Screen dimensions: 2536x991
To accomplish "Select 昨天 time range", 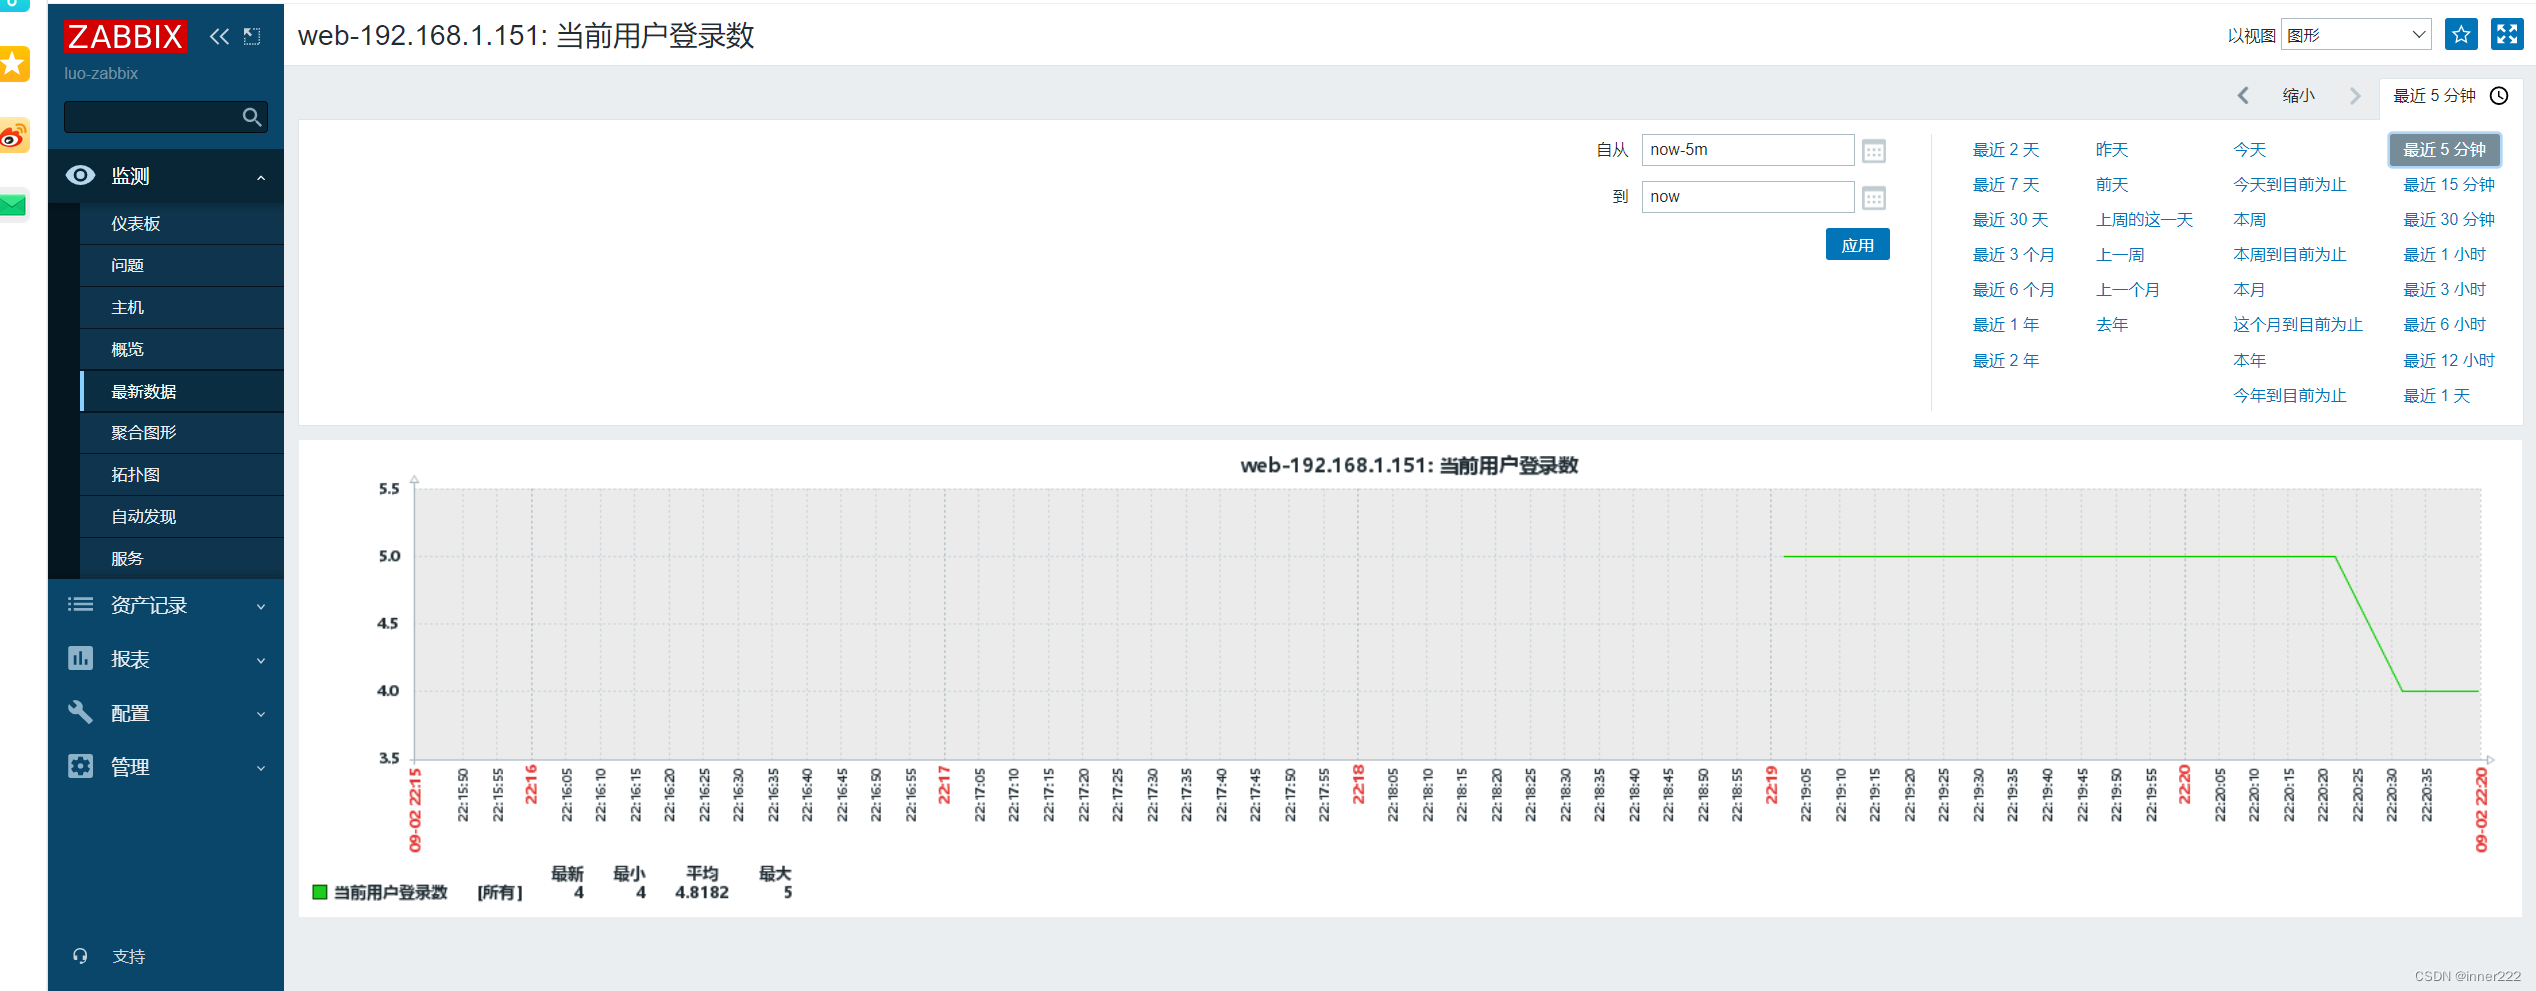I will [2112, 150].
